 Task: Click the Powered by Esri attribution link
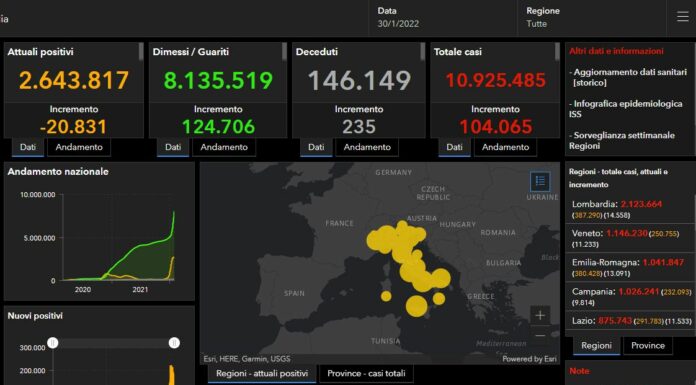click(529, 359)
